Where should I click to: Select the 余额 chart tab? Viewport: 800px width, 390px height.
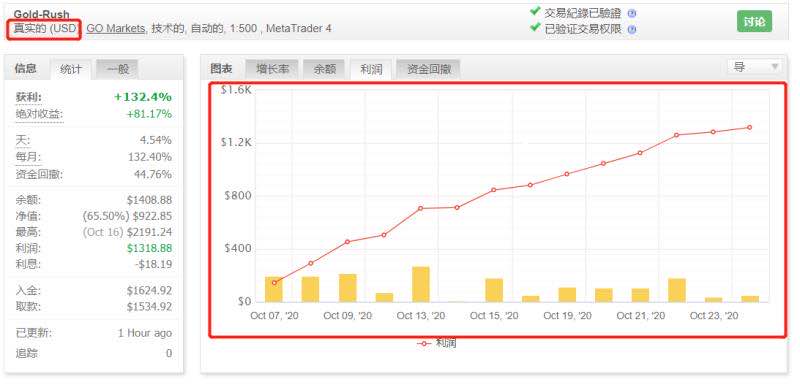(324, 69)
